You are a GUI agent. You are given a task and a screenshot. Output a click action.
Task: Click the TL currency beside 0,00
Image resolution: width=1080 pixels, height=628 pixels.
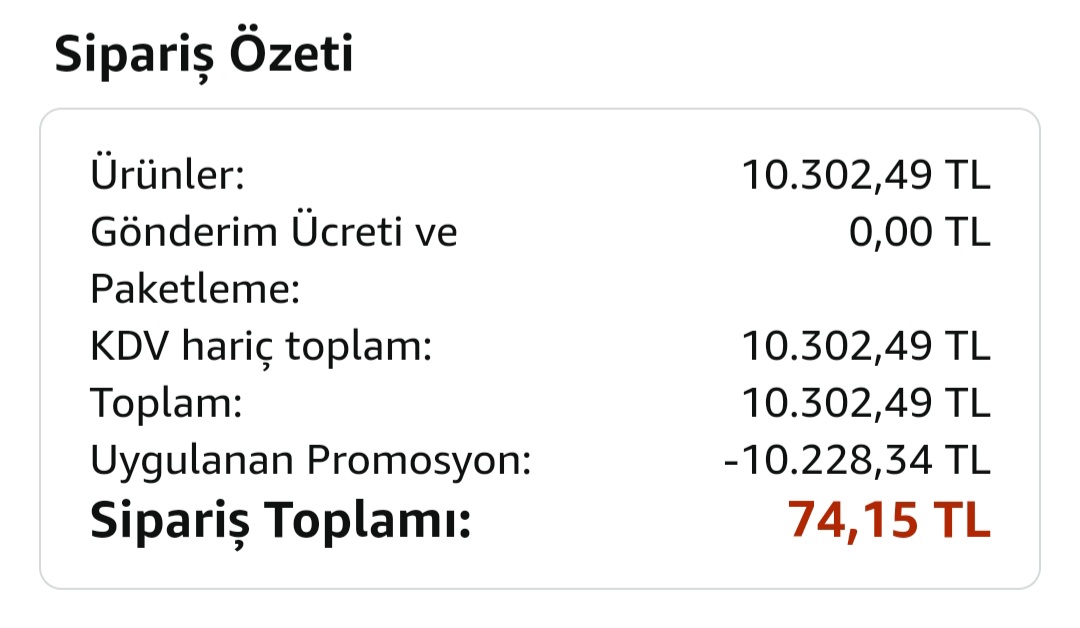[x=966, y=232]
